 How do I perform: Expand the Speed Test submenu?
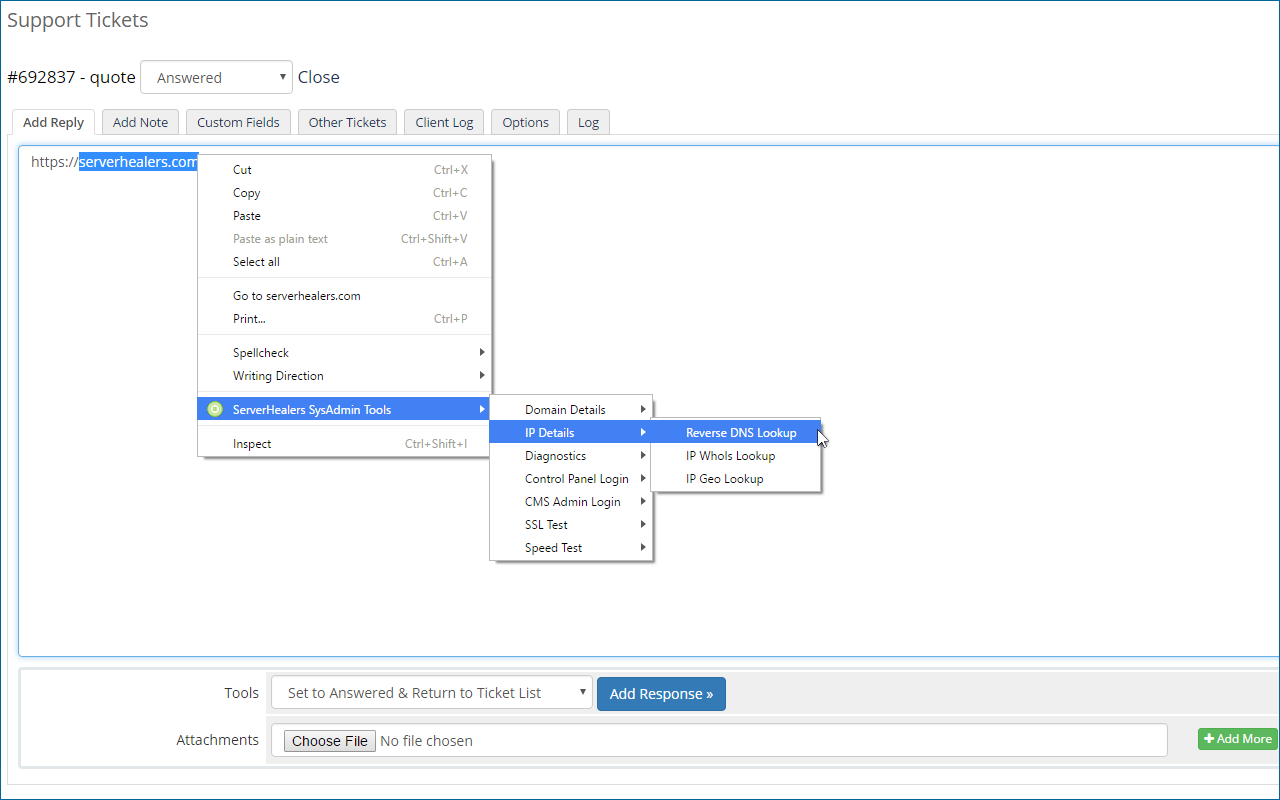coord(571,548)
